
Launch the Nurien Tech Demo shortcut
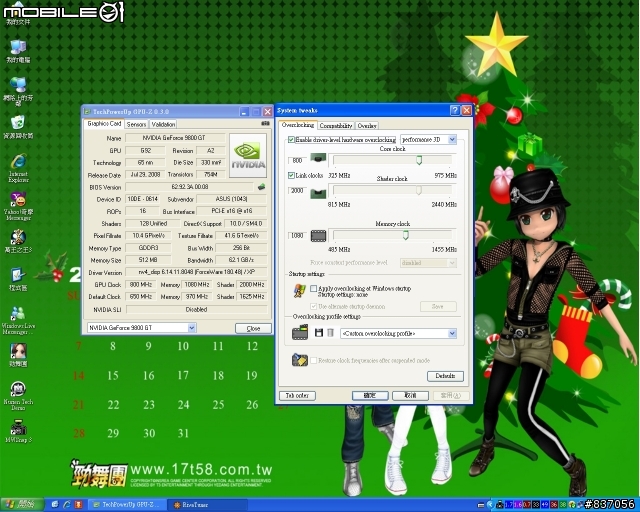(18, 395)
